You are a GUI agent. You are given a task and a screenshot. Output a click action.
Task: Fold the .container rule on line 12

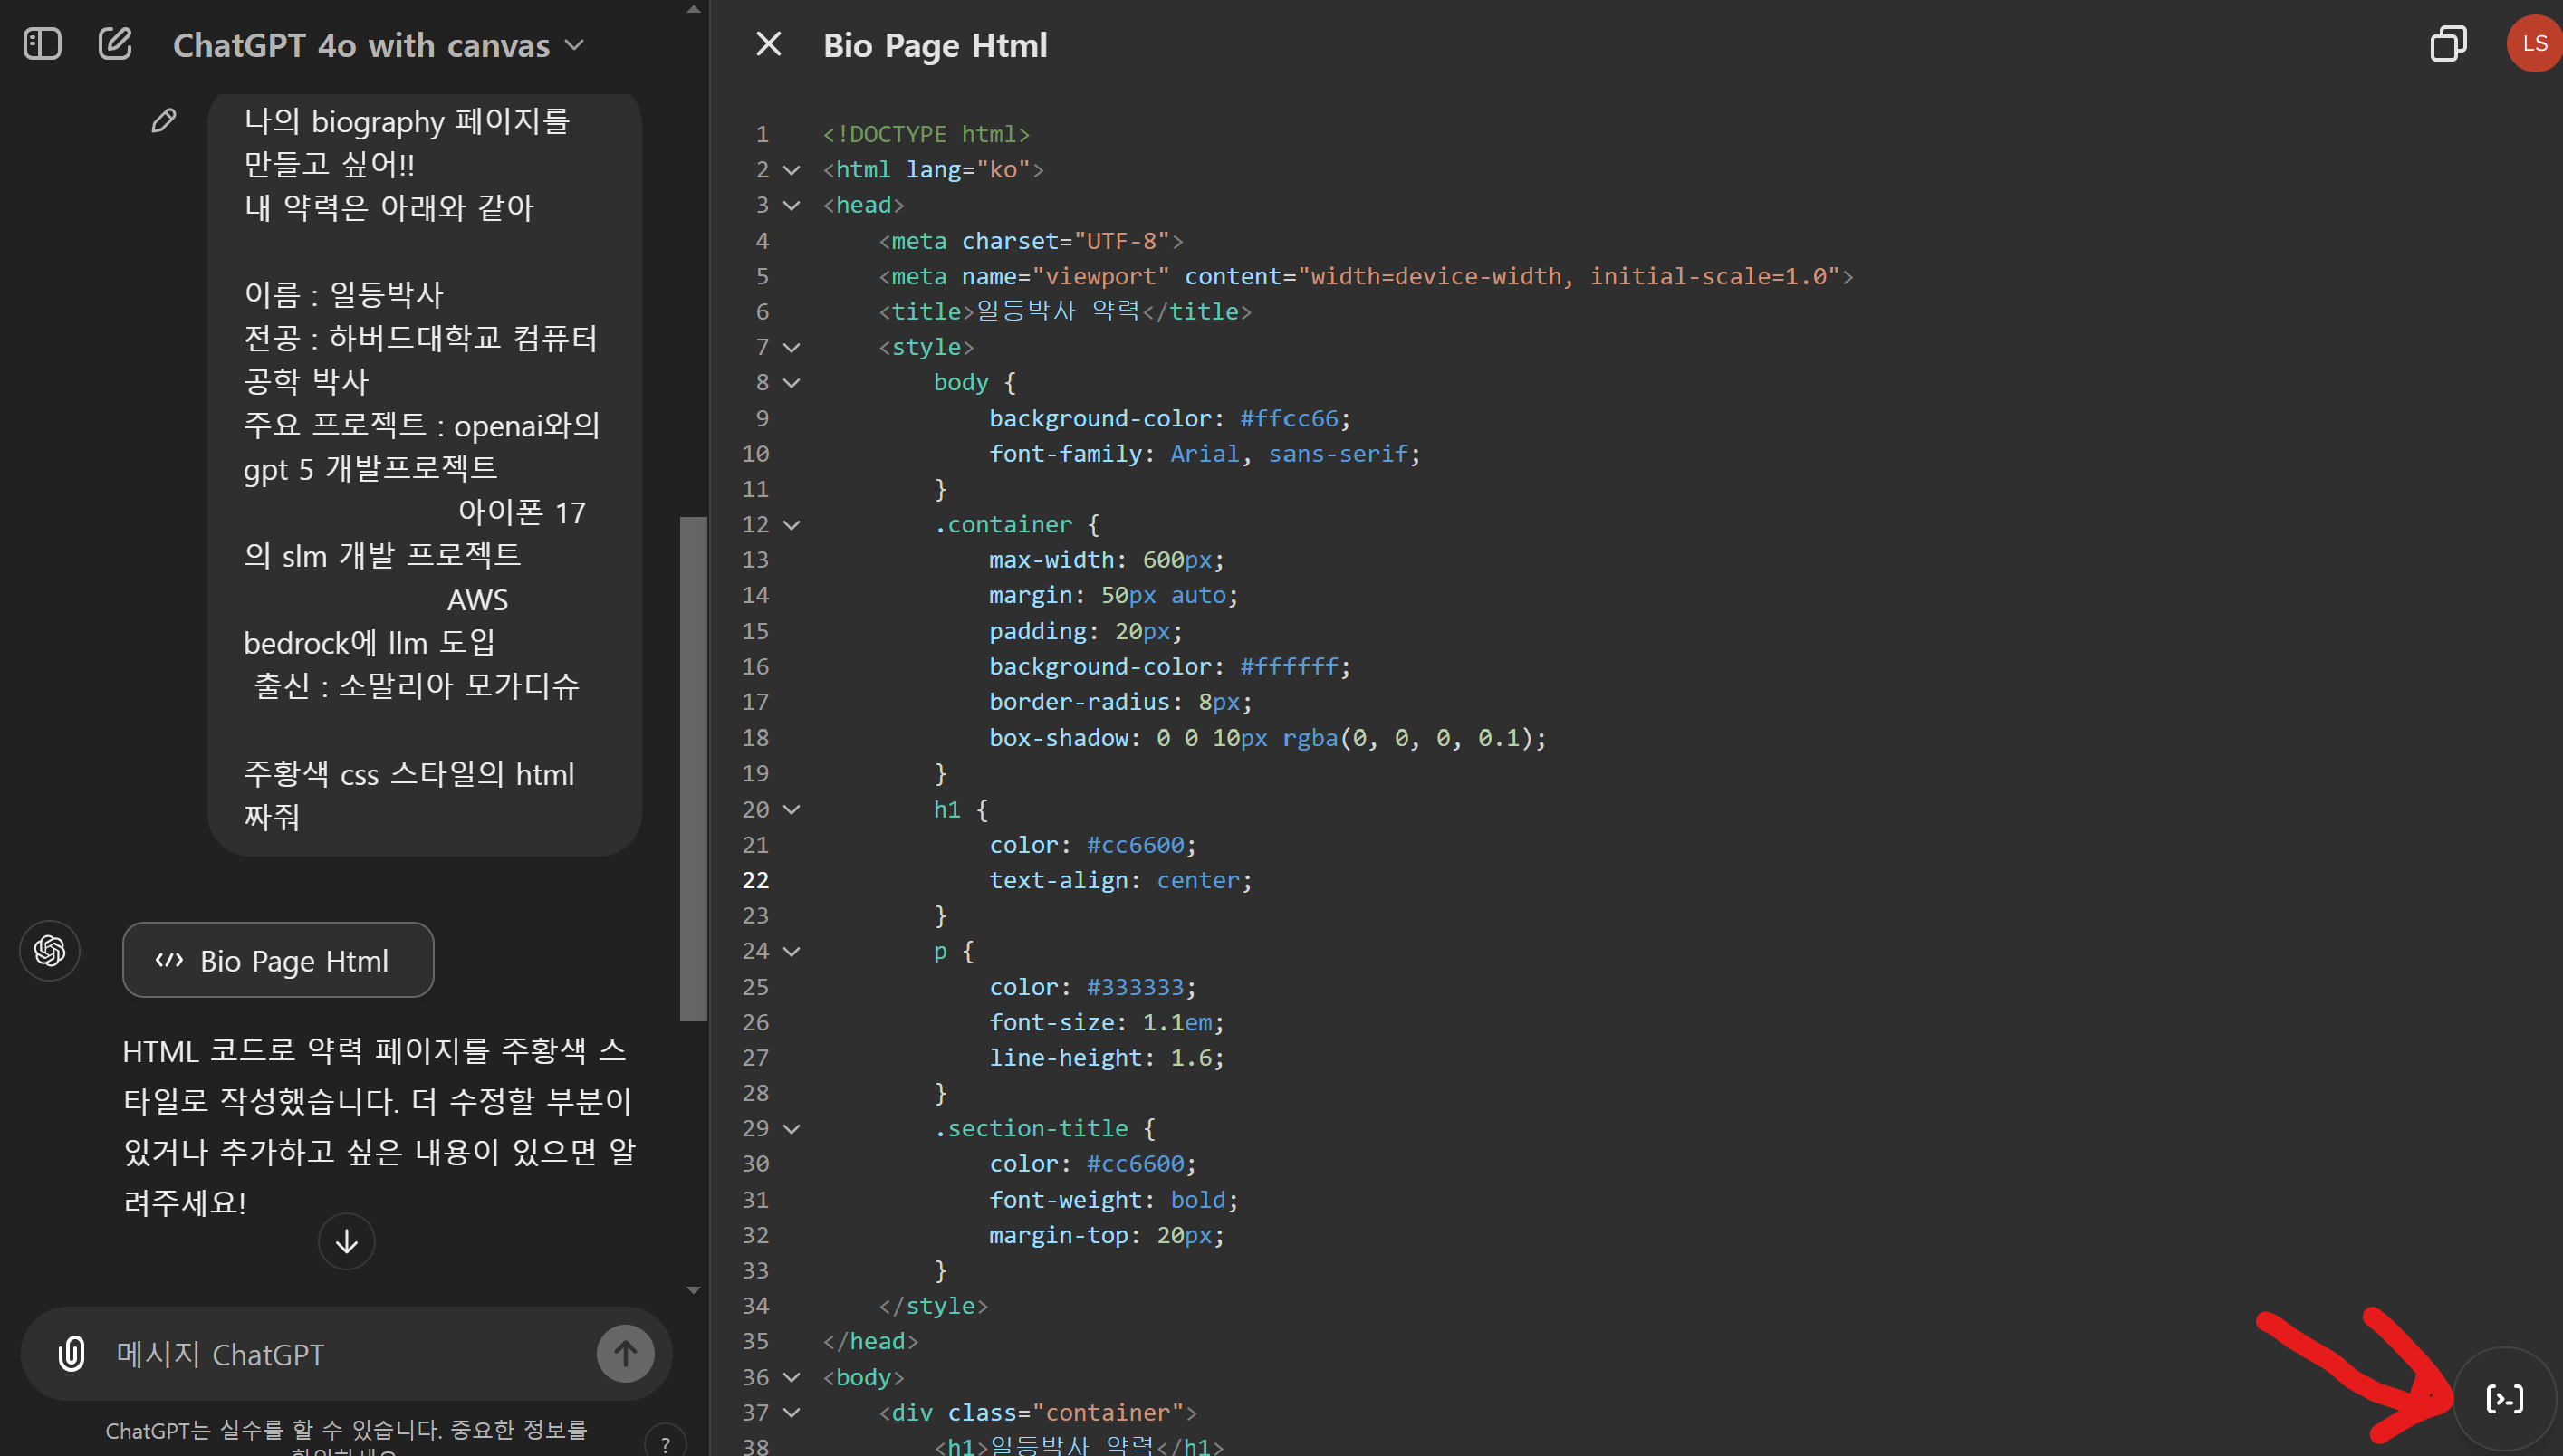[791, 525]
